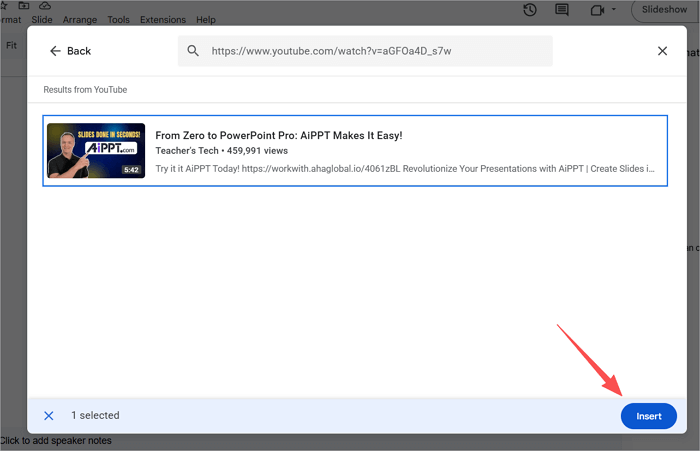Image resolution: width=700 pixels, height=451 pixels.
Task: Click the video description text
Action: (x=405, y=169)
